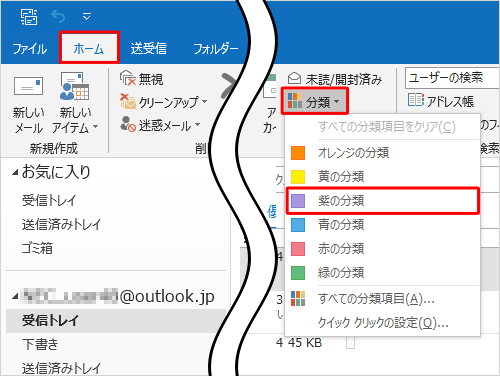Switch to the 送受信 ribbon tab

(149, 49)
